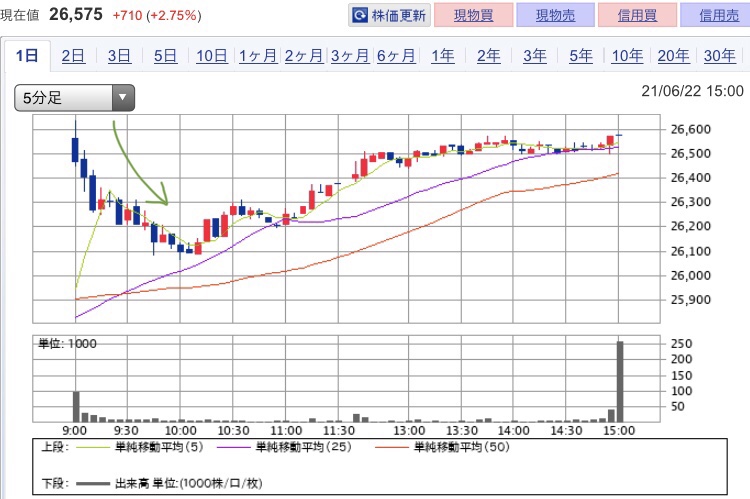Click the 26,600 price axis label
Viewport: 750px width, 499px height.
point(691,129)
